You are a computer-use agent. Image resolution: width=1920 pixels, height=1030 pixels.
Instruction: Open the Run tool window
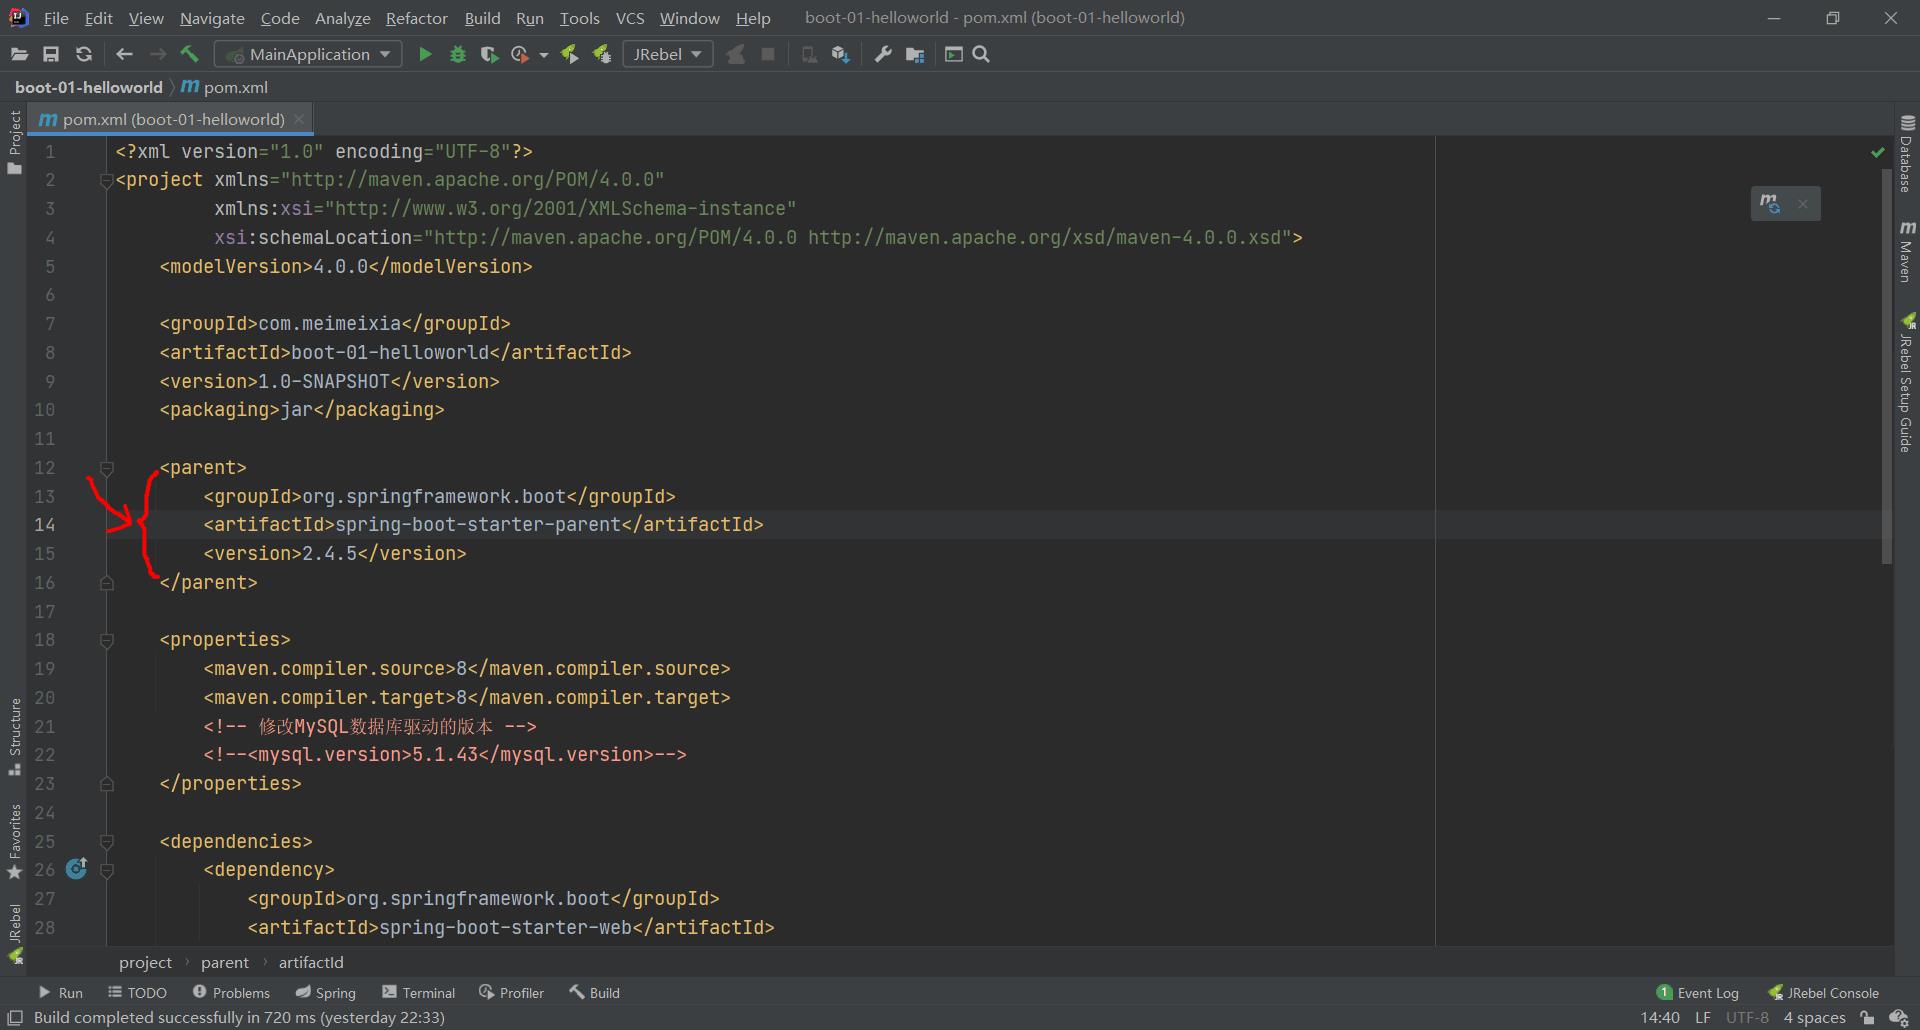pos(60,993)
